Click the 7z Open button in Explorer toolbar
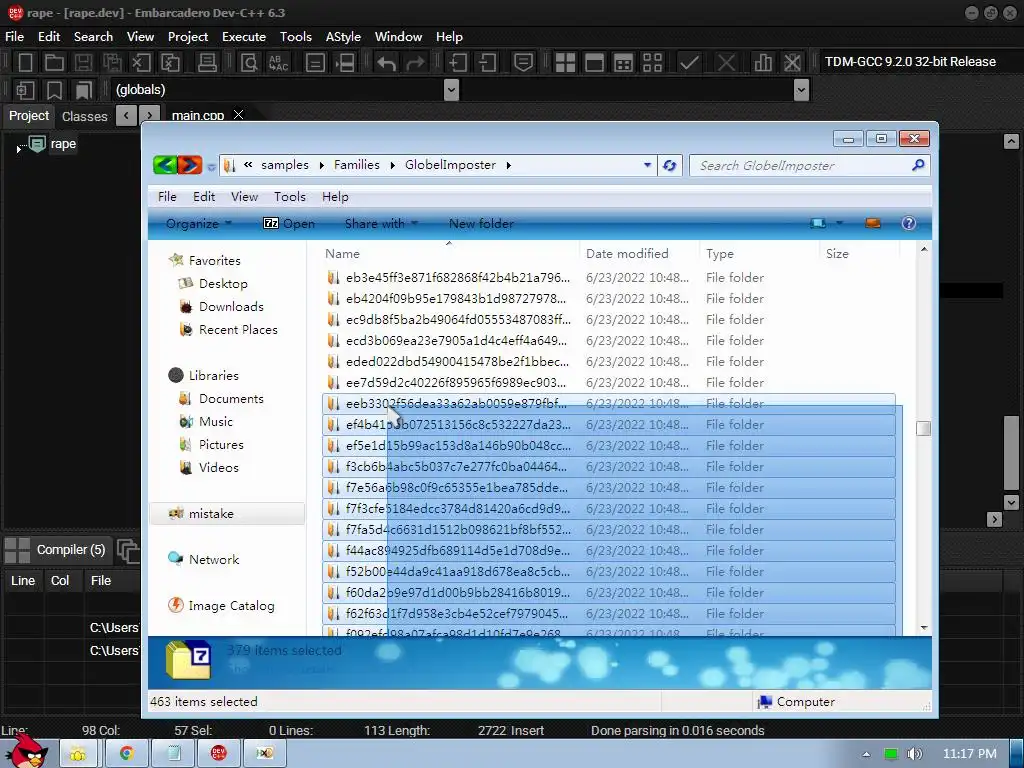The height and width of the screenshot is (768, 1024). tap(289, 223)
